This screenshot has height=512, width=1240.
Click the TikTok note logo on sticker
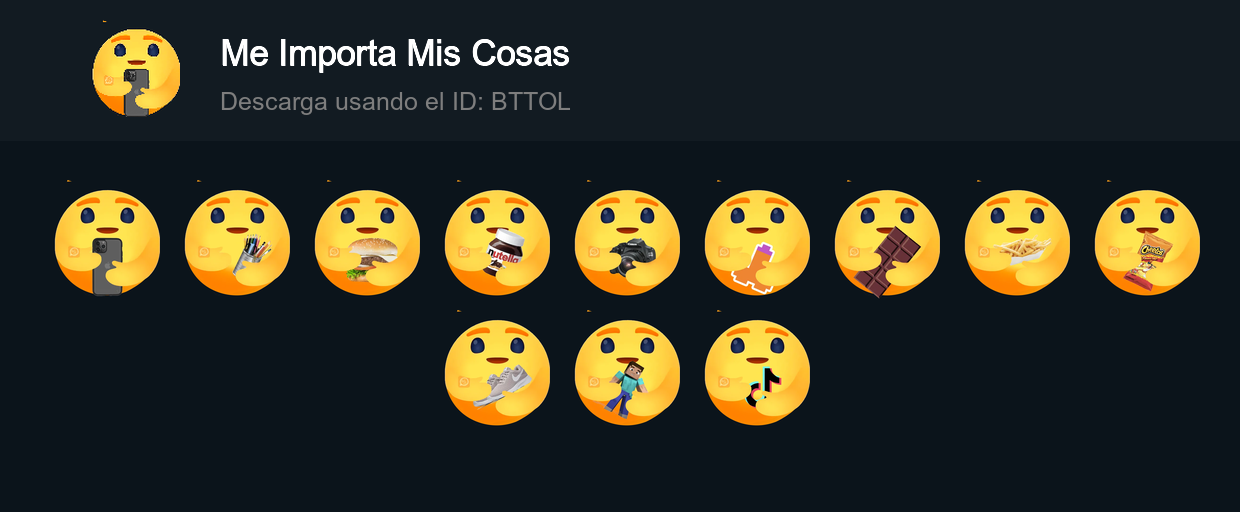tap(761, 385)
